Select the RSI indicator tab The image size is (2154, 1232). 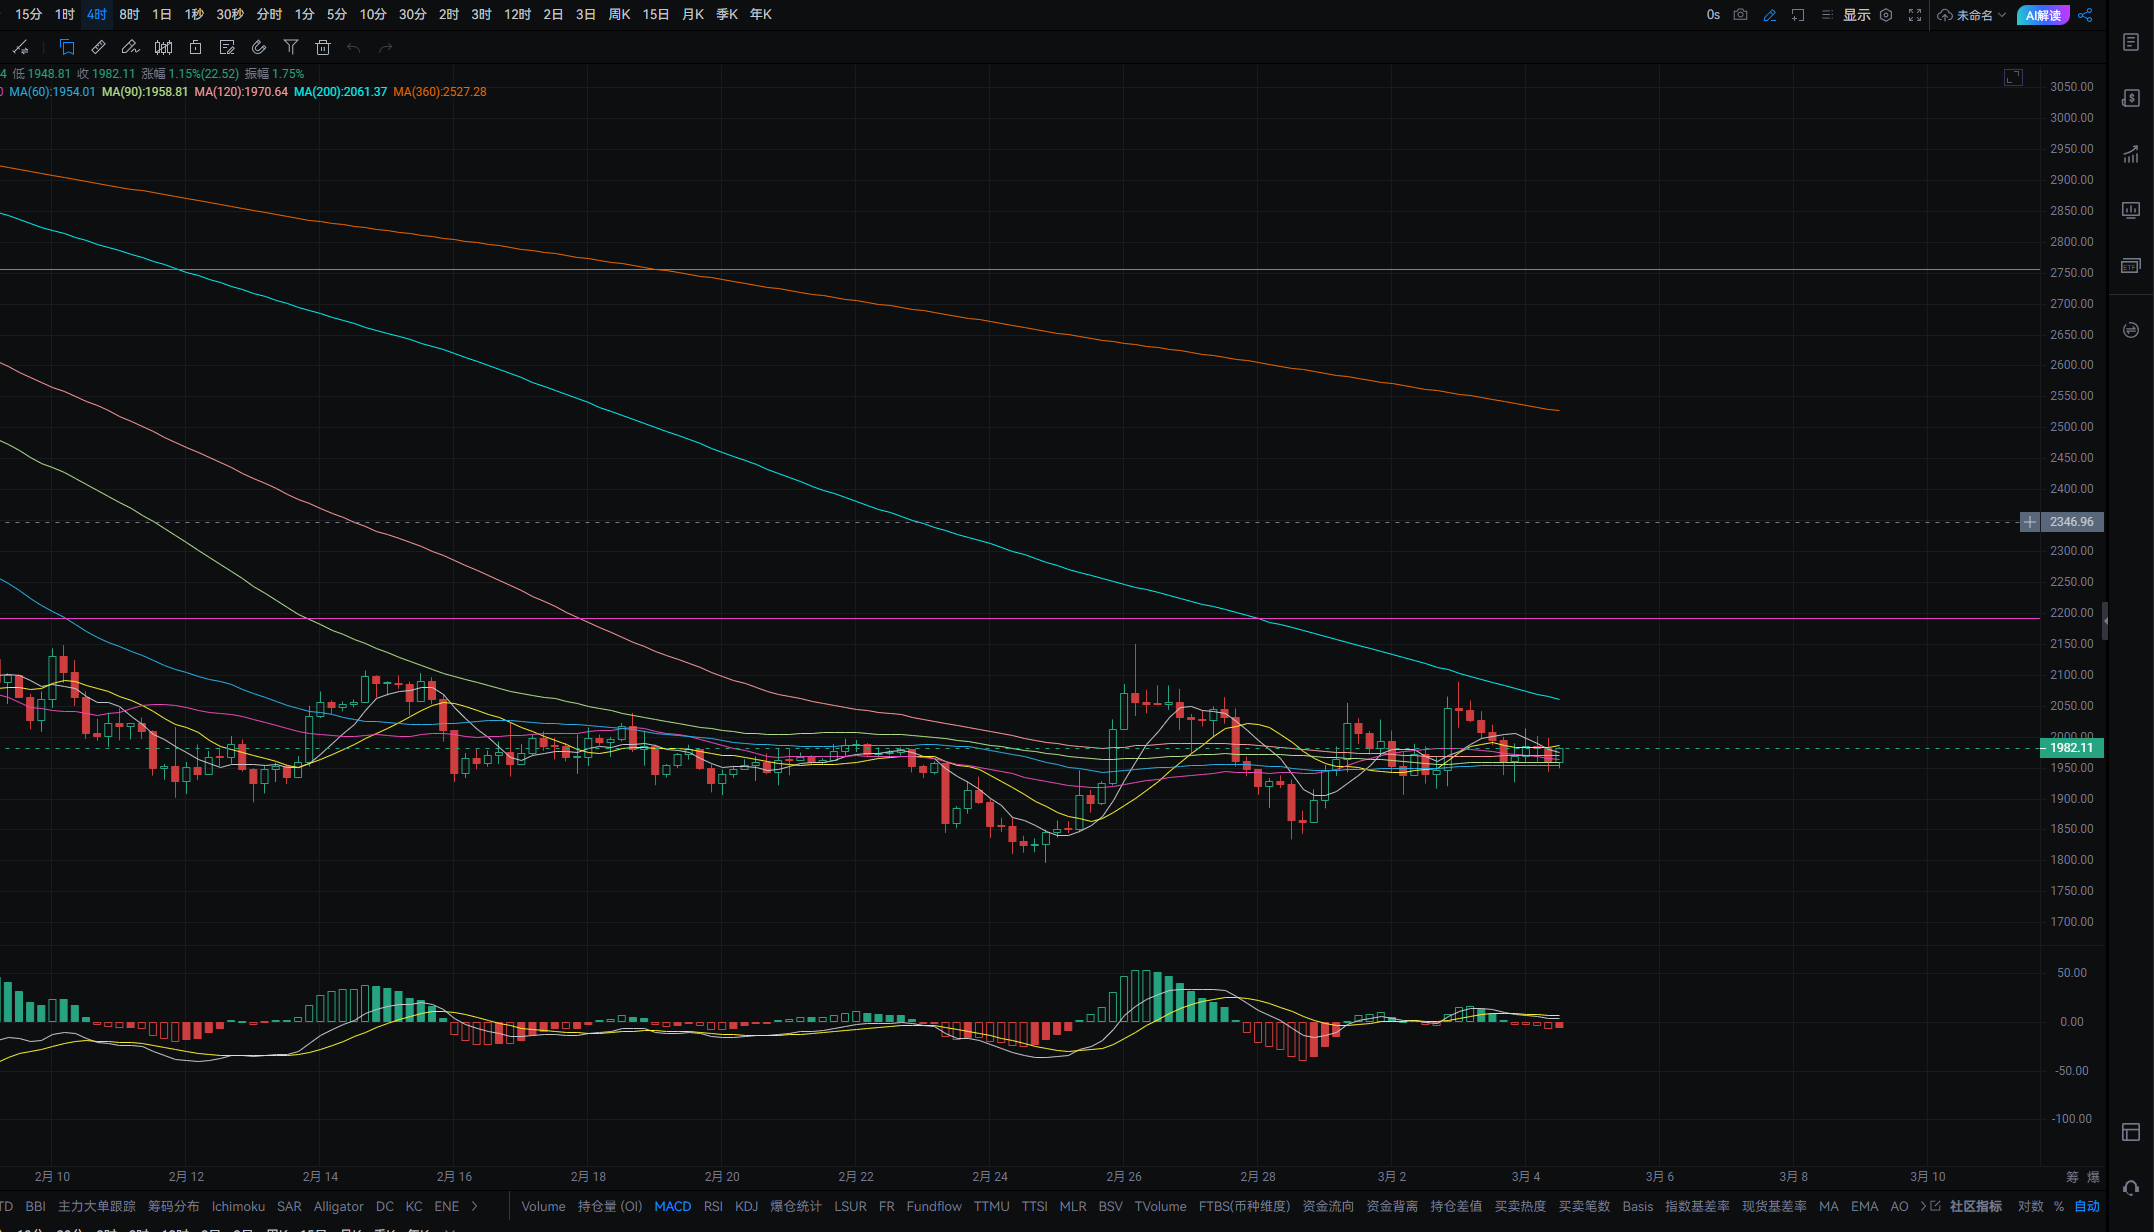point(713,1206)
